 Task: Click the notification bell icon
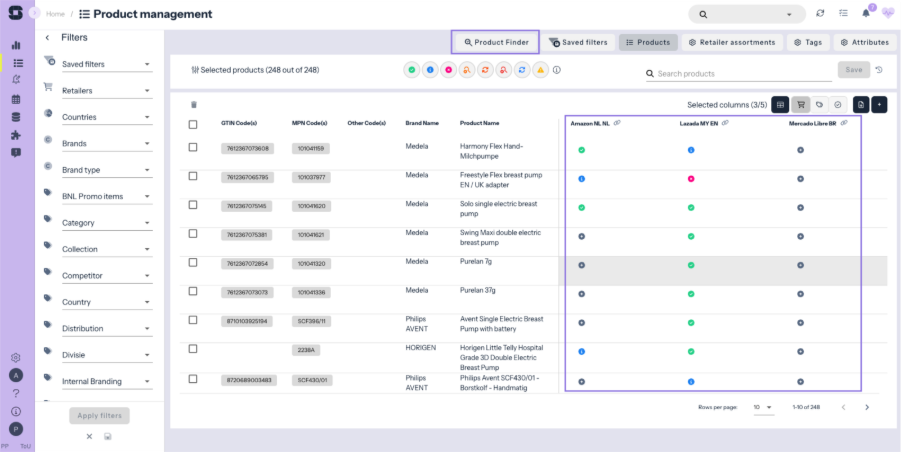pyautogui.click(x=864, y=14)
